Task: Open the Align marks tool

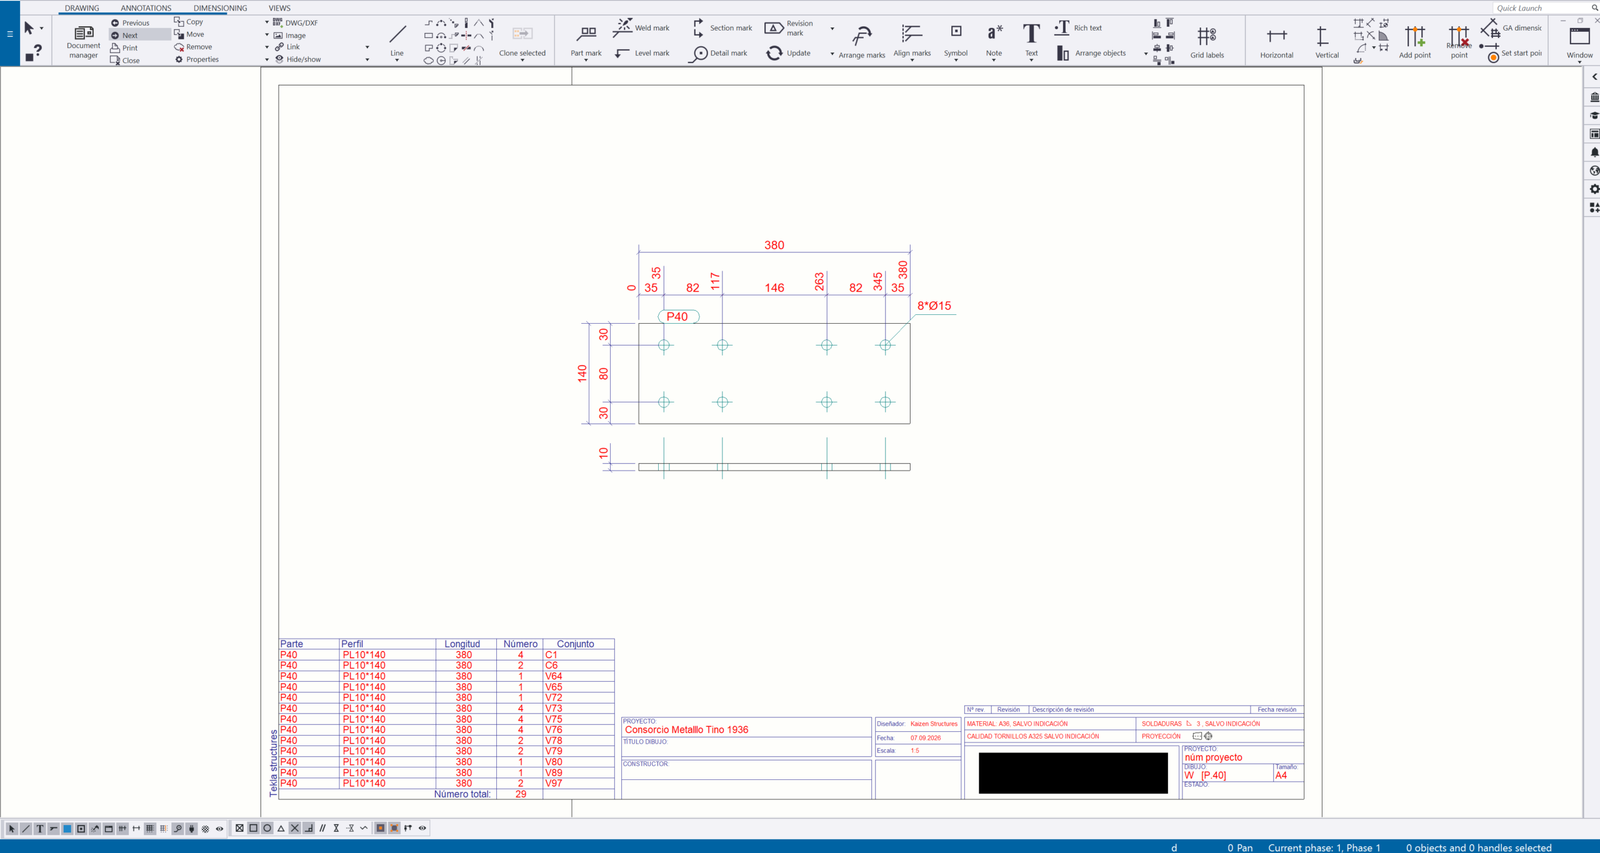Action: tap(912, 40)
